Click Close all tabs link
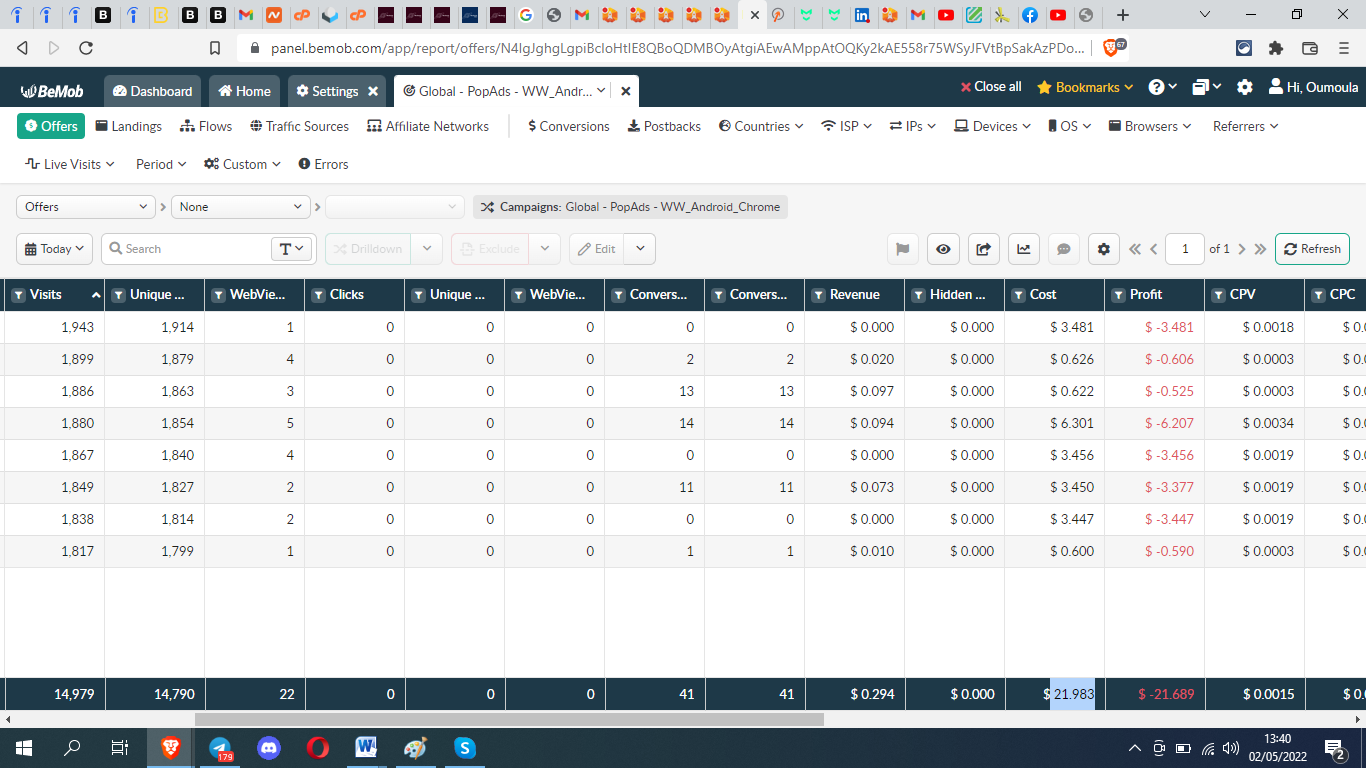The width and height of the screenshot is (1366, 768). pyautogui.click(x=990, y=87)
